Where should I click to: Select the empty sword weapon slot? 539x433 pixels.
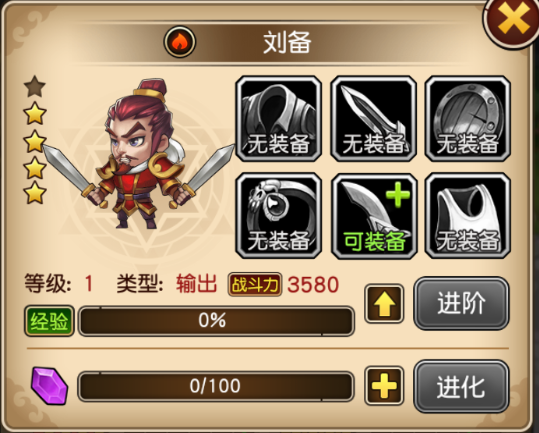(374, 119)
